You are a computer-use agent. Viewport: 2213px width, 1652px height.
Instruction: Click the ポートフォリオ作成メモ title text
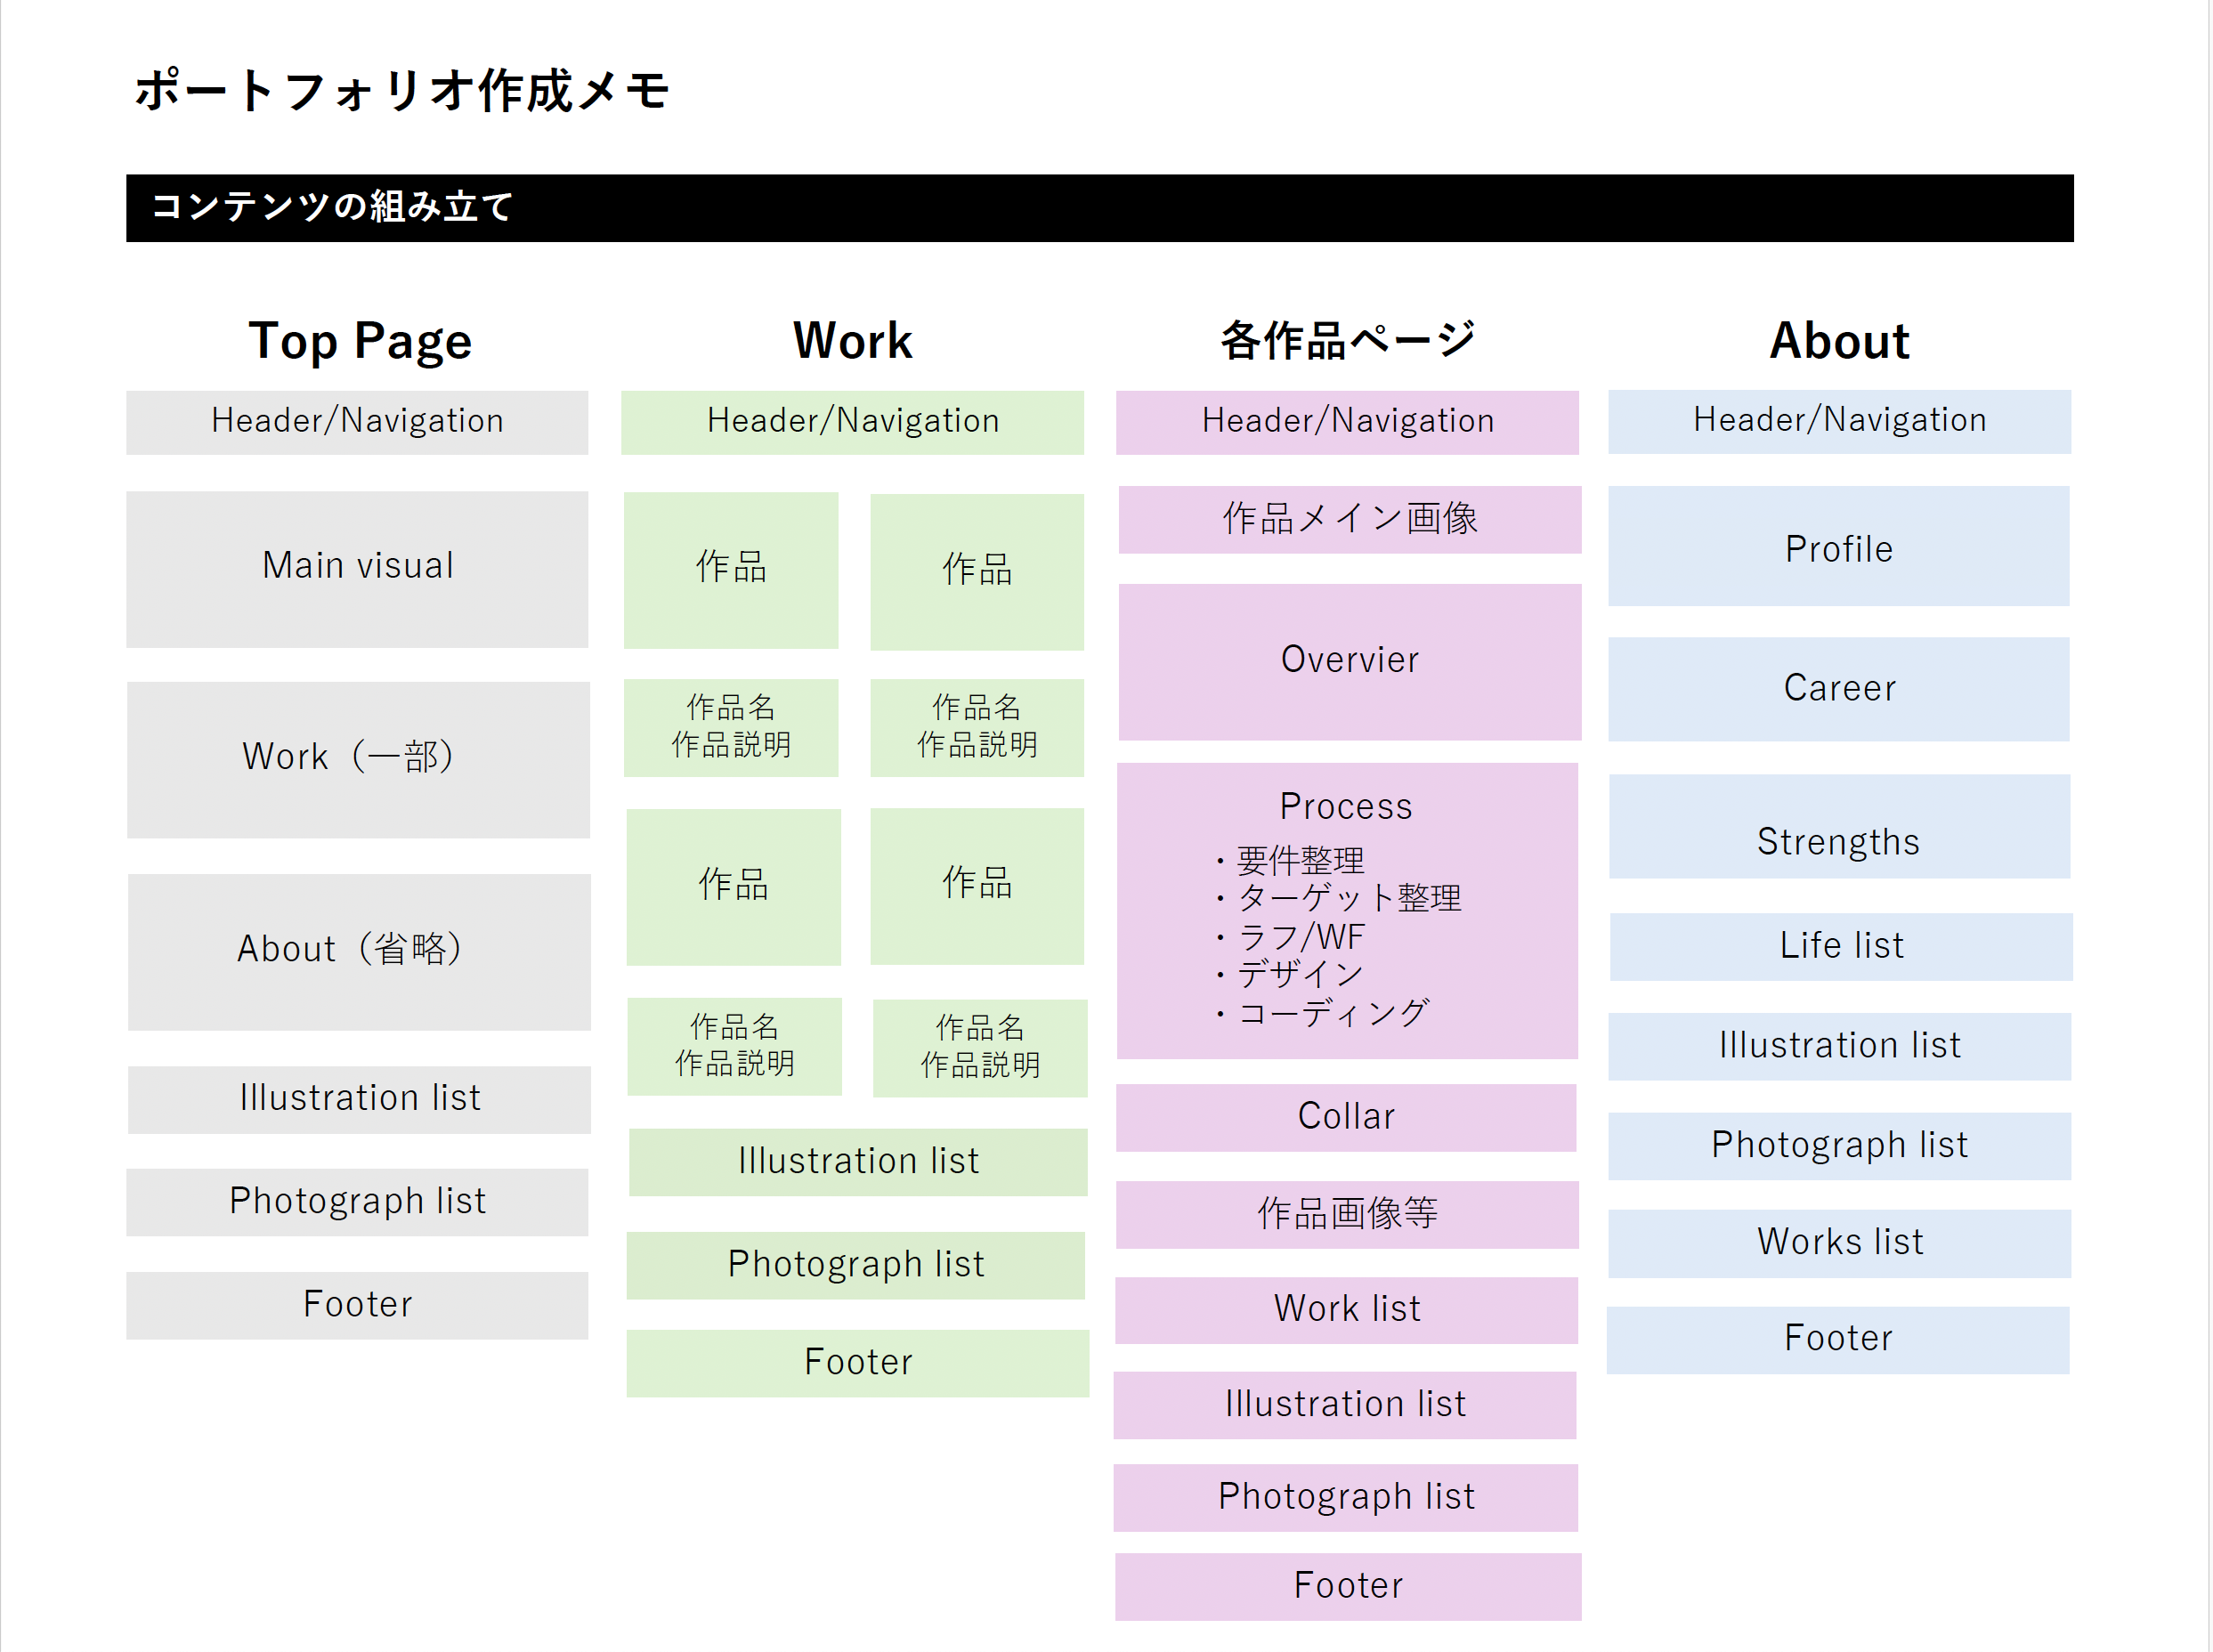[x=401, y=90]
